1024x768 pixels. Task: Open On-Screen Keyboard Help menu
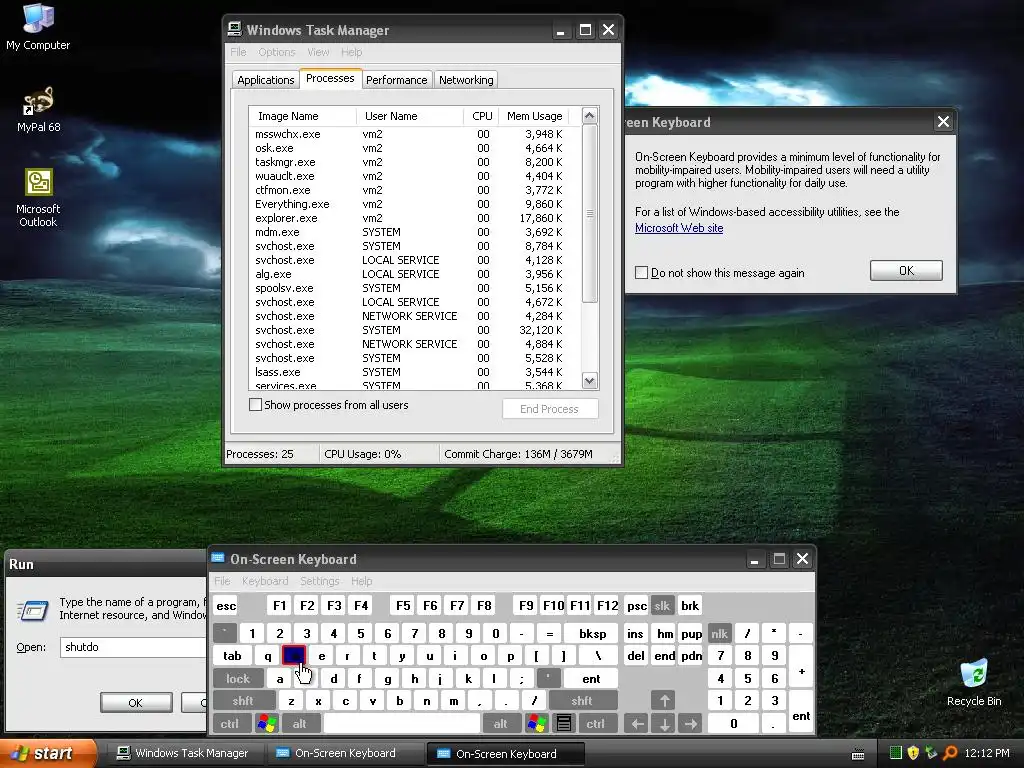tap(361, 581)
